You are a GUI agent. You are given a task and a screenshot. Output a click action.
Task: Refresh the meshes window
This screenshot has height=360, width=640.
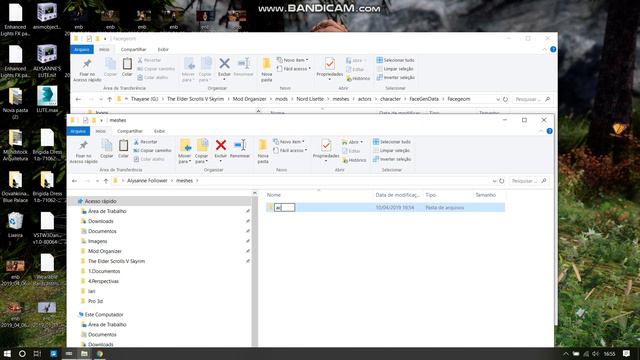(502, 181)
